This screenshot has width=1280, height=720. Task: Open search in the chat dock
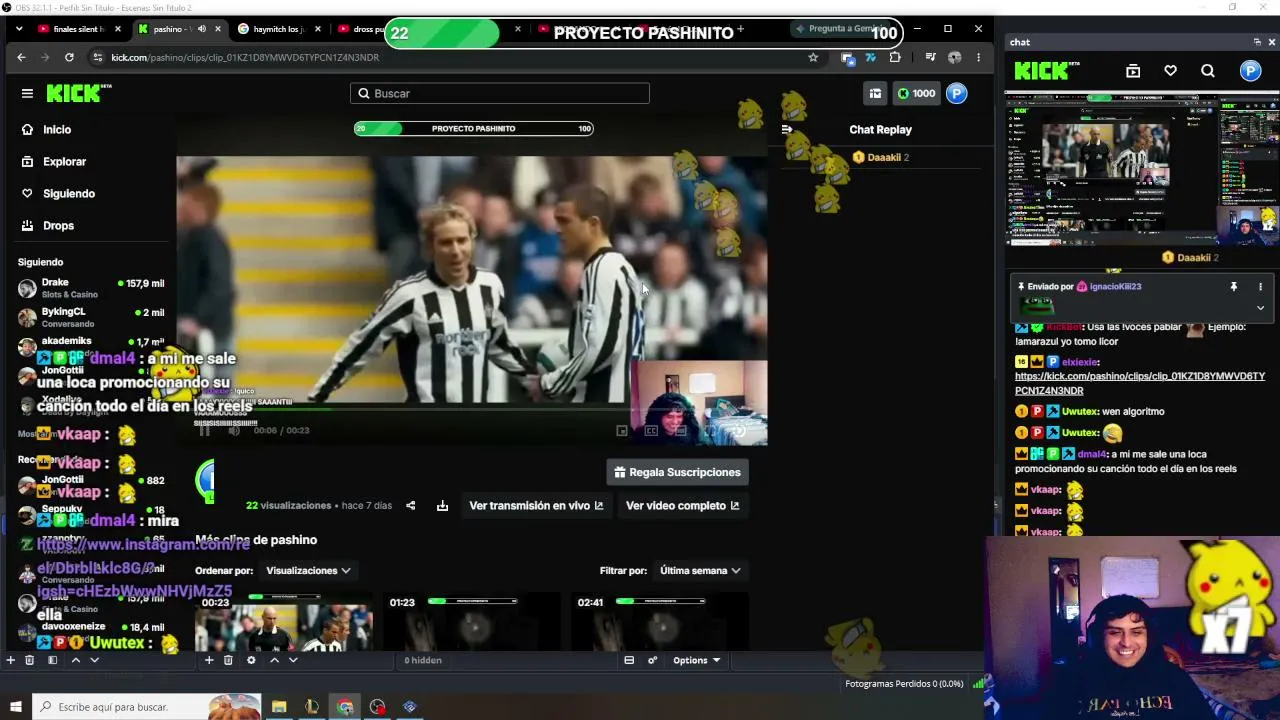point(1208,71)
